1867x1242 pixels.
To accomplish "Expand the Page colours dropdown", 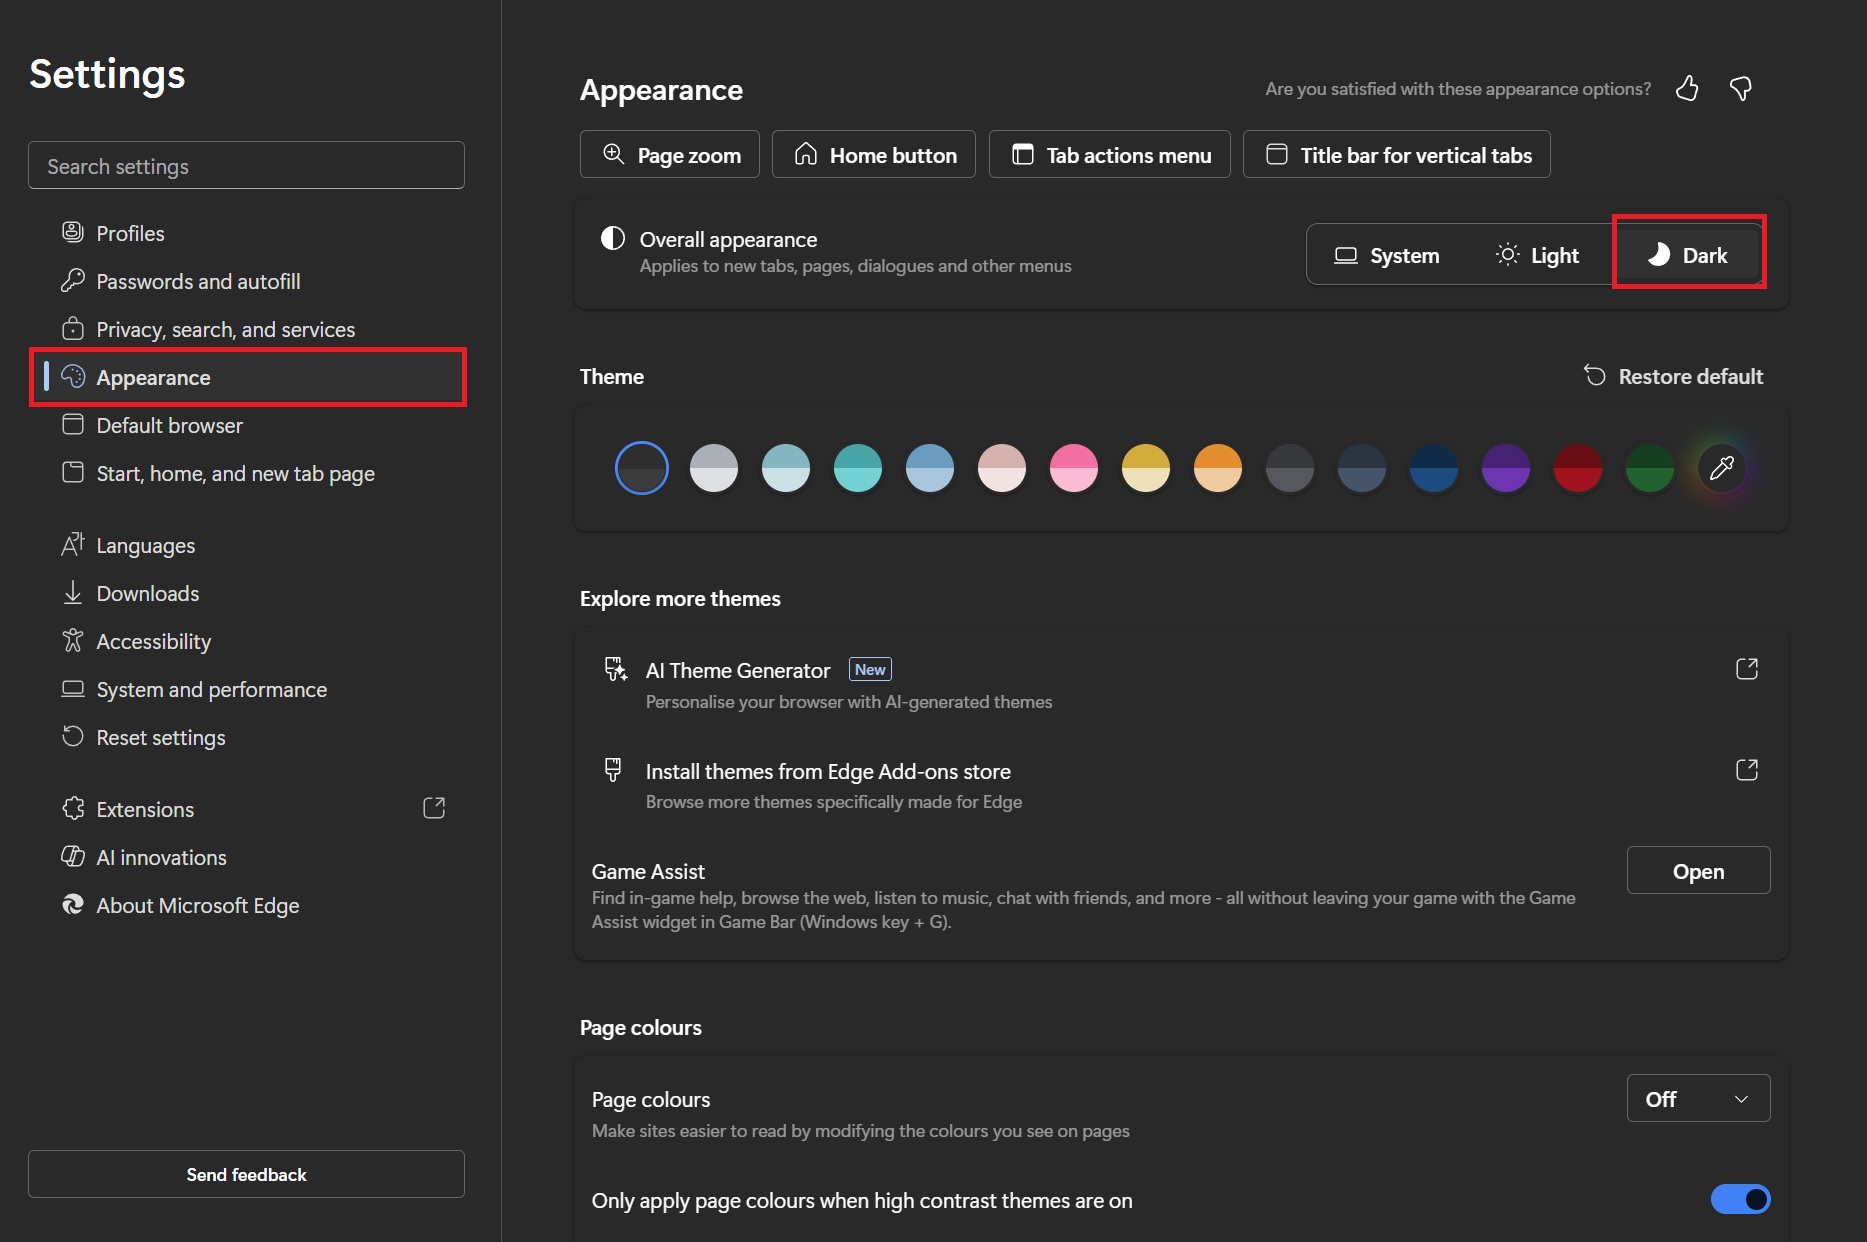I will coord(1698,1099).
